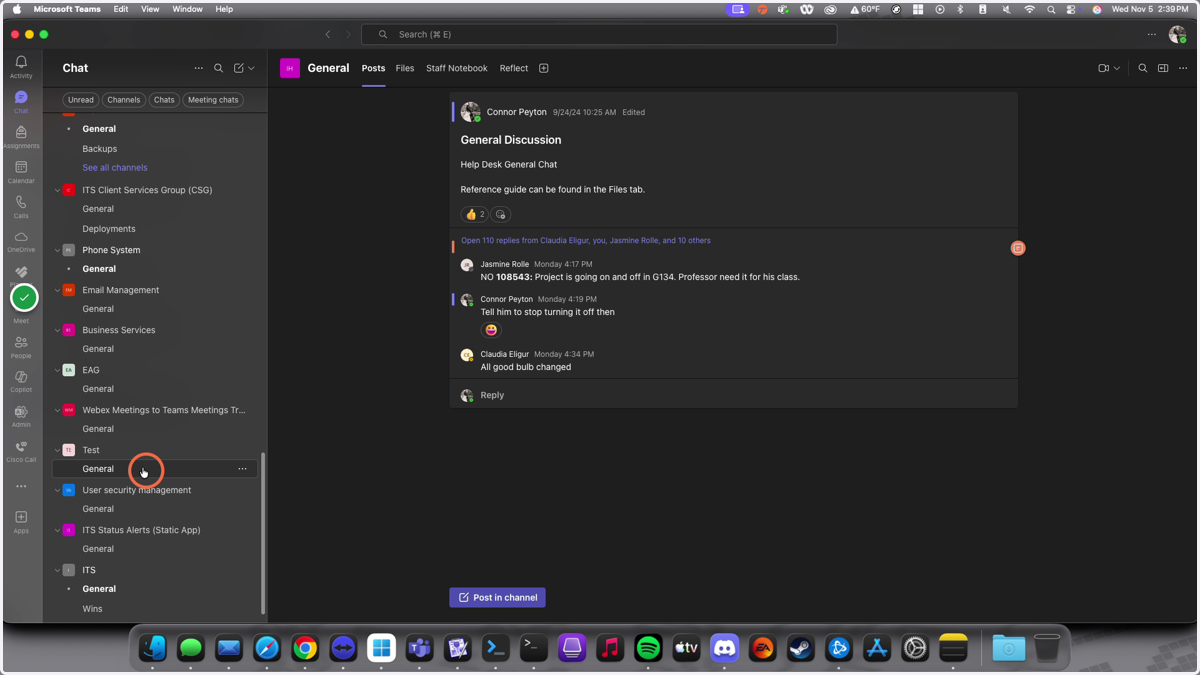Select the Wins channel under ITS

92,609
